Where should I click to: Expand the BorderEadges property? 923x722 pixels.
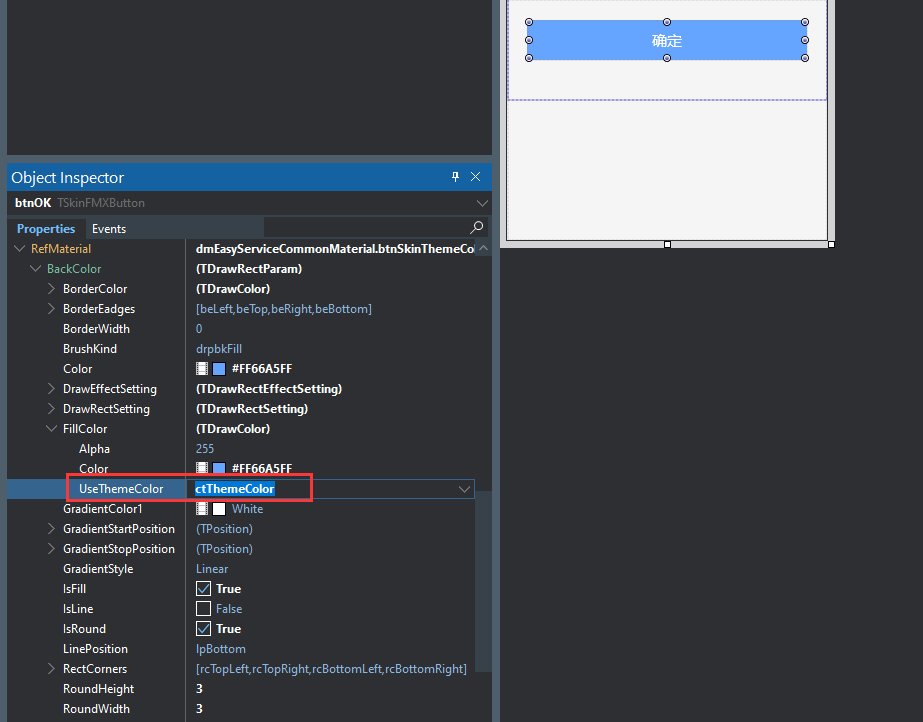coord(51,308)
